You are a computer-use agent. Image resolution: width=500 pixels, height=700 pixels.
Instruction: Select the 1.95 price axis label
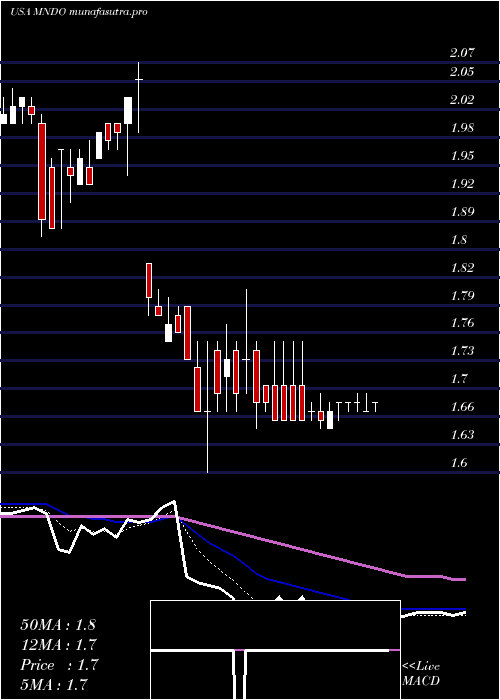pyautogui.click(x=462, y=155)
